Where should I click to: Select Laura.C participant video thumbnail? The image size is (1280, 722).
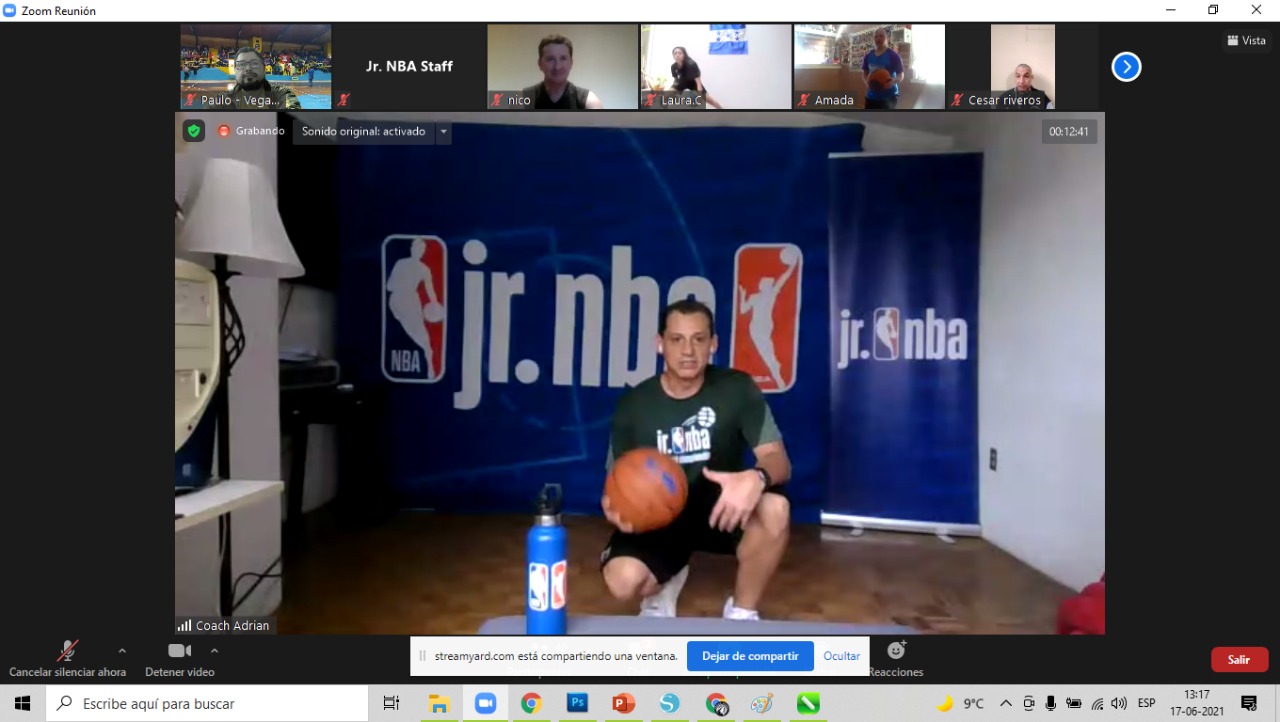pos(716,67)
